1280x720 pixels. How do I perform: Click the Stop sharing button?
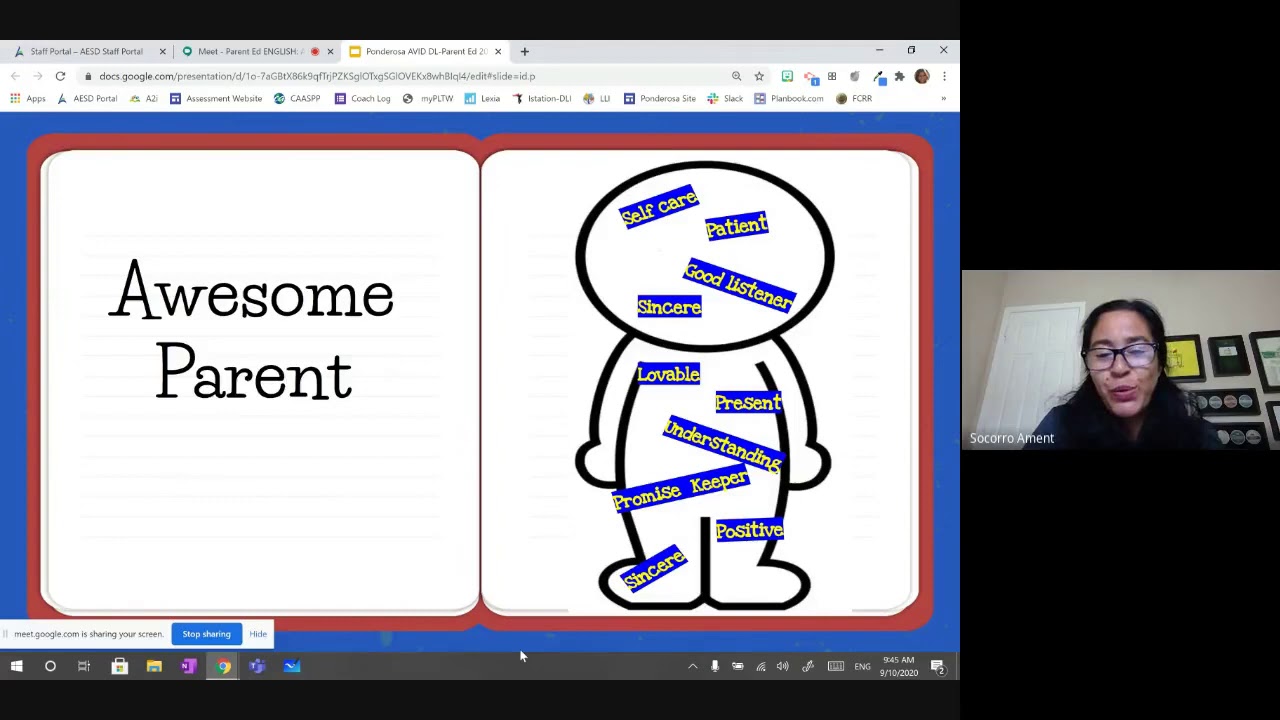click(206, 634)
